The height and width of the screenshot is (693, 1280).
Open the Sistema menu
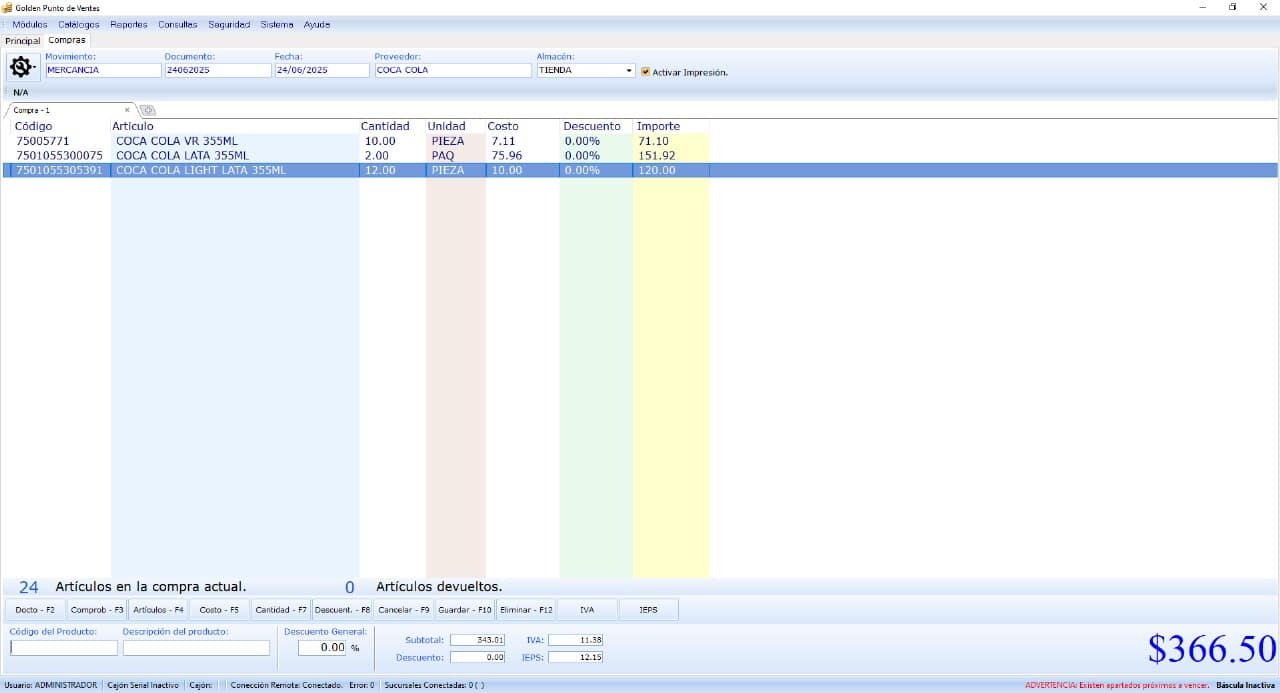coord(277,24)
